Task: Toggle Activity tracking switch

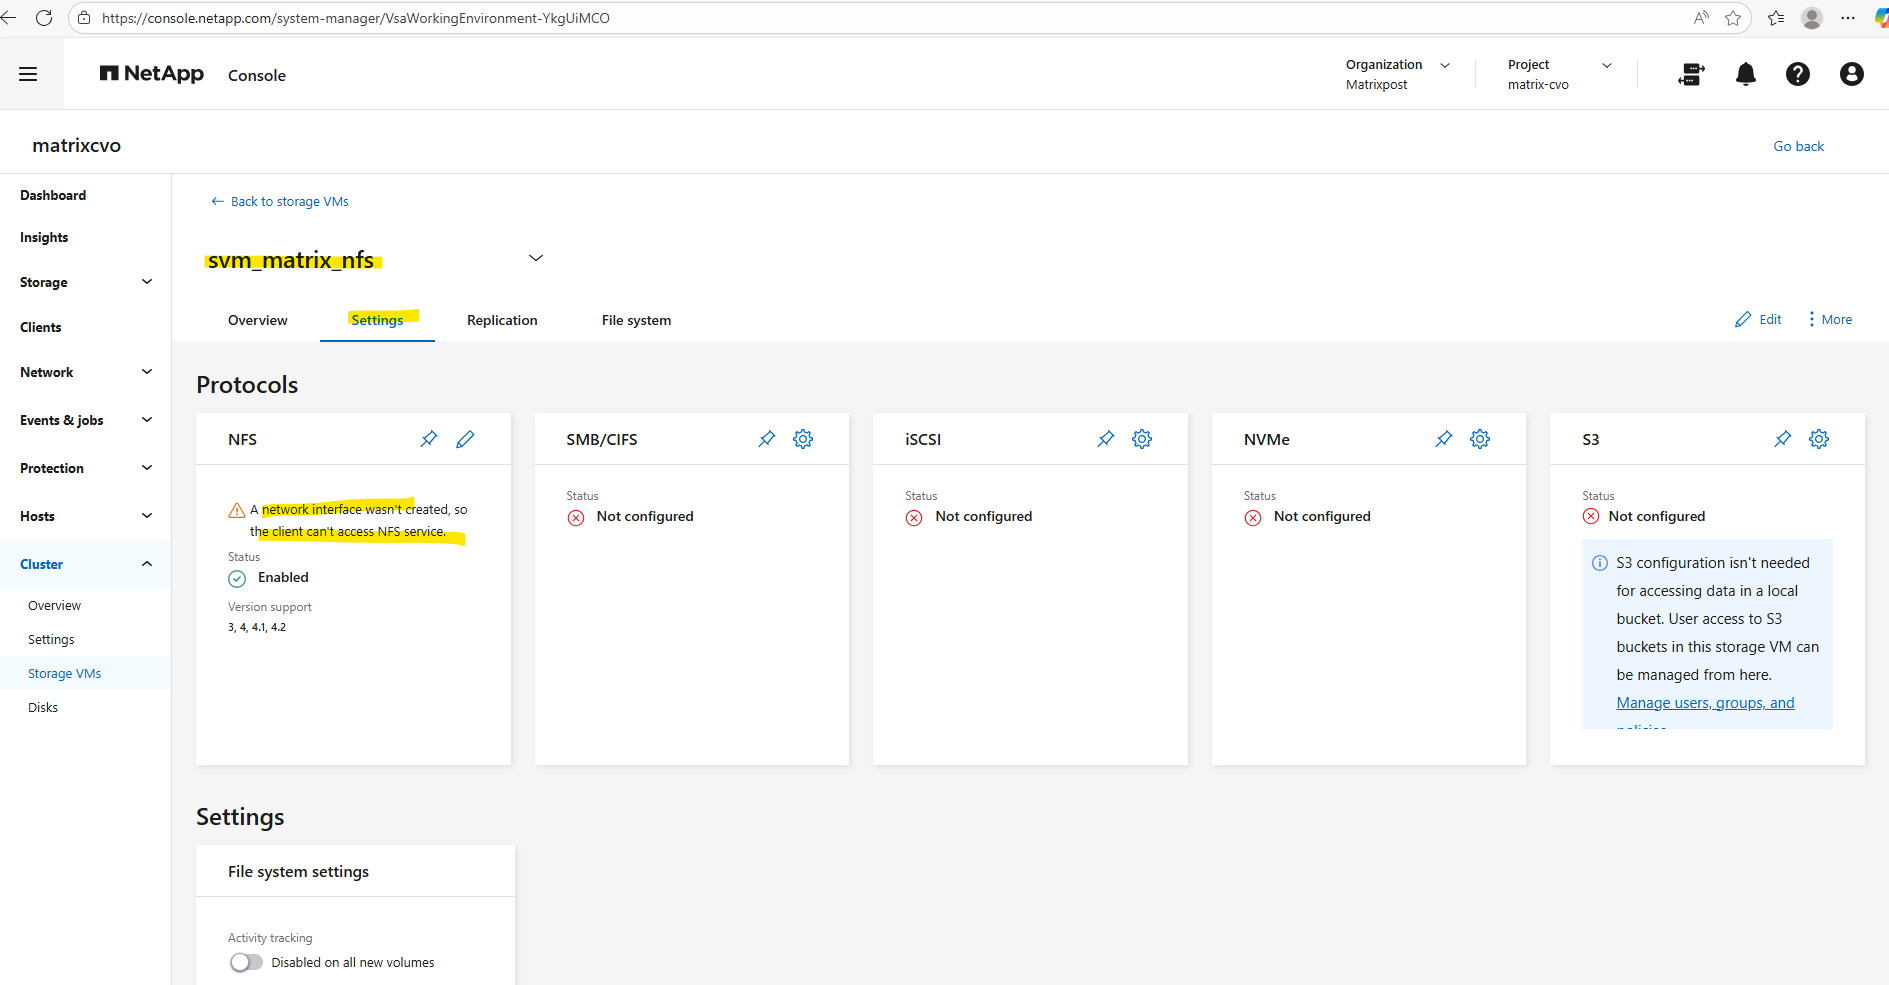Action: [x=246, y=962]
